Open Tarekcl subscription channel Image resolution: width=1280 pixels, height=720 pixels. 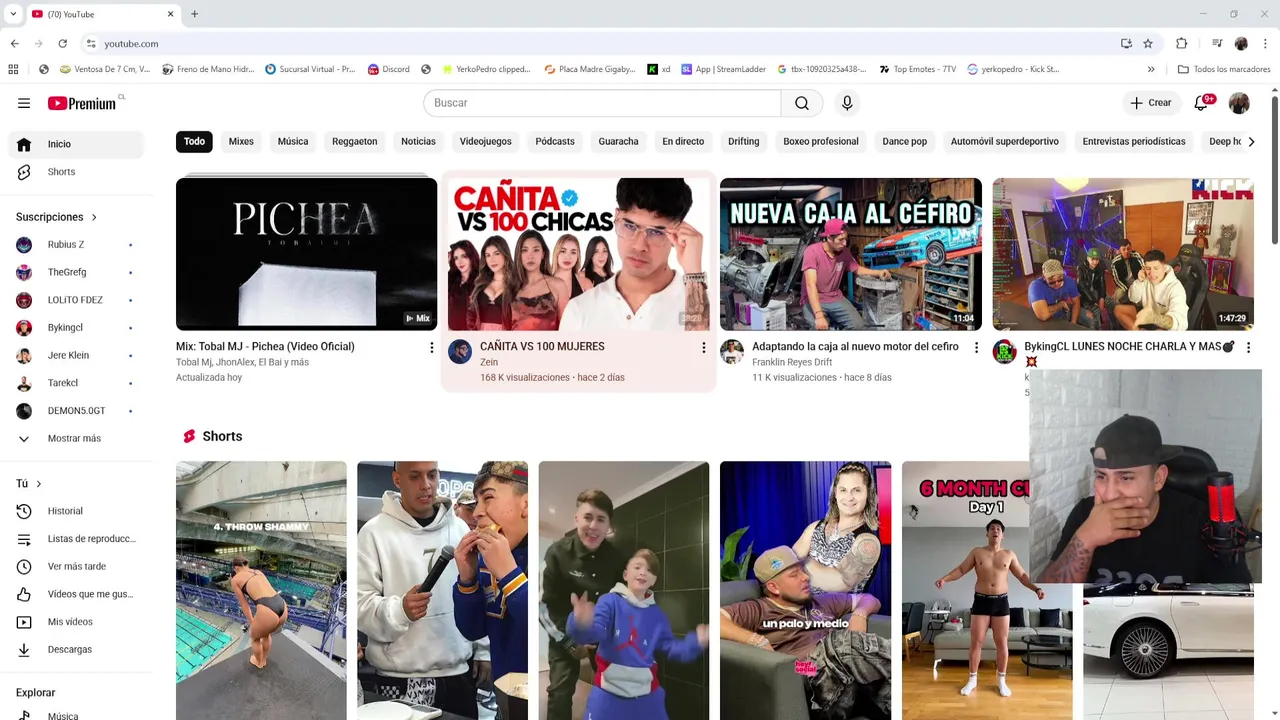(76, 383)
